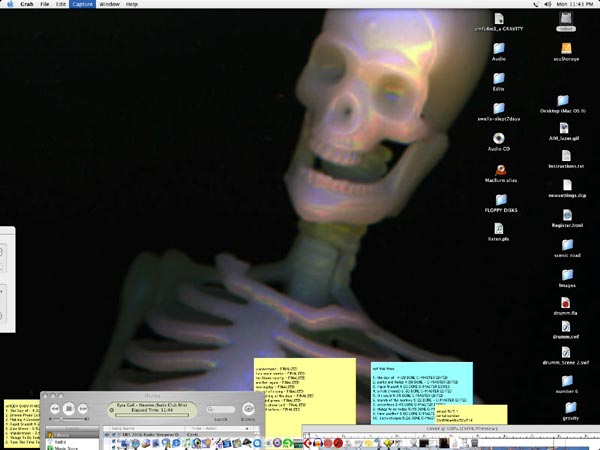The width and height of the screenshot is (600, 450).
Task: Click the Browse eye button in iTunes
Action: coord(248,409)
